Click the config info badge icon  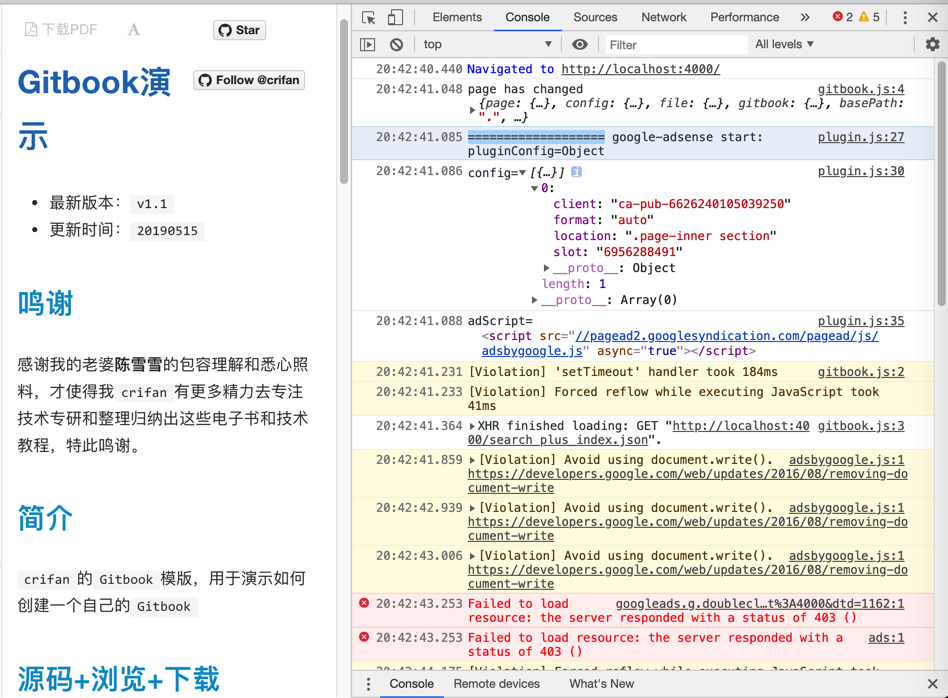(x=576, y=172)
